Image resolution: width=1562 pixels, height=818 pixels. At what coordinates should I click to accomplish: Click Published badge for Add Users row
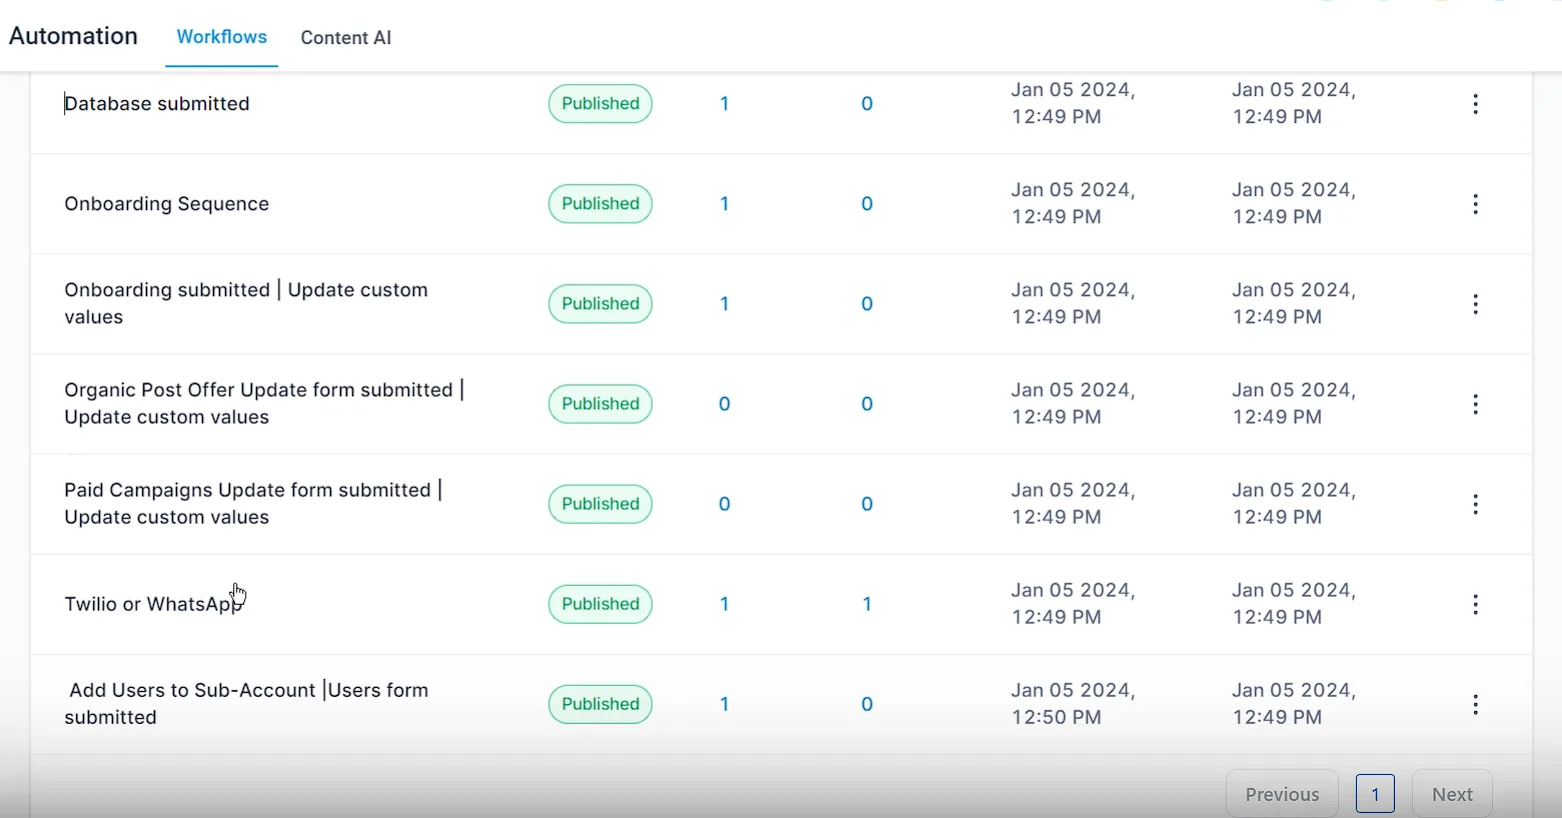(600, 704)
